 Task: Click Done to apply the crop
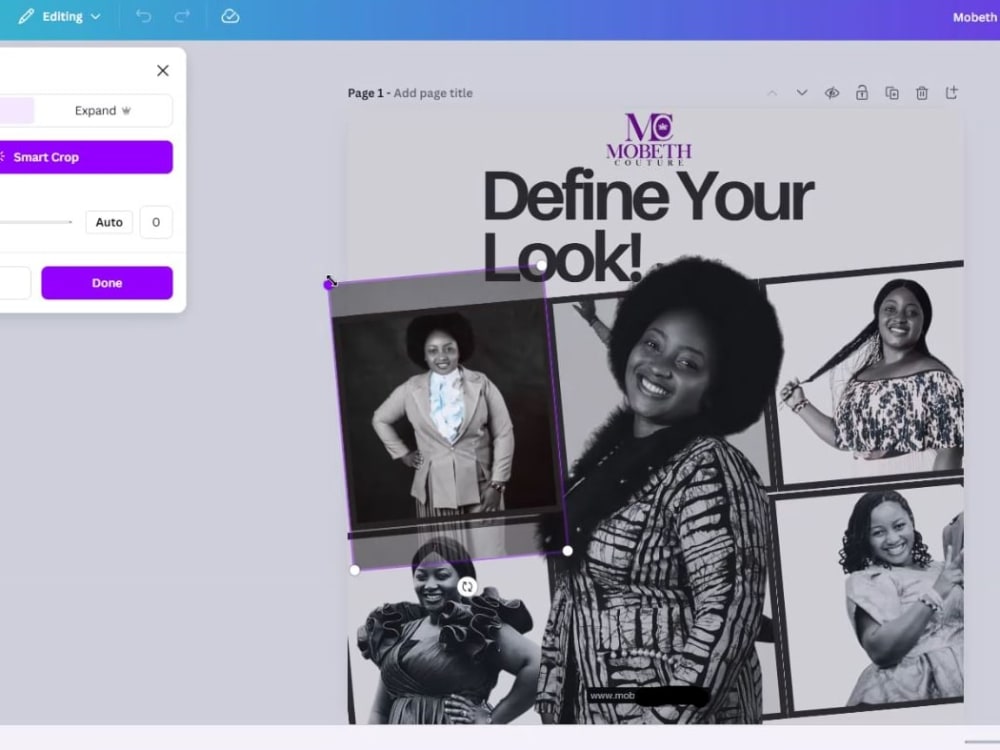[107, 283]
